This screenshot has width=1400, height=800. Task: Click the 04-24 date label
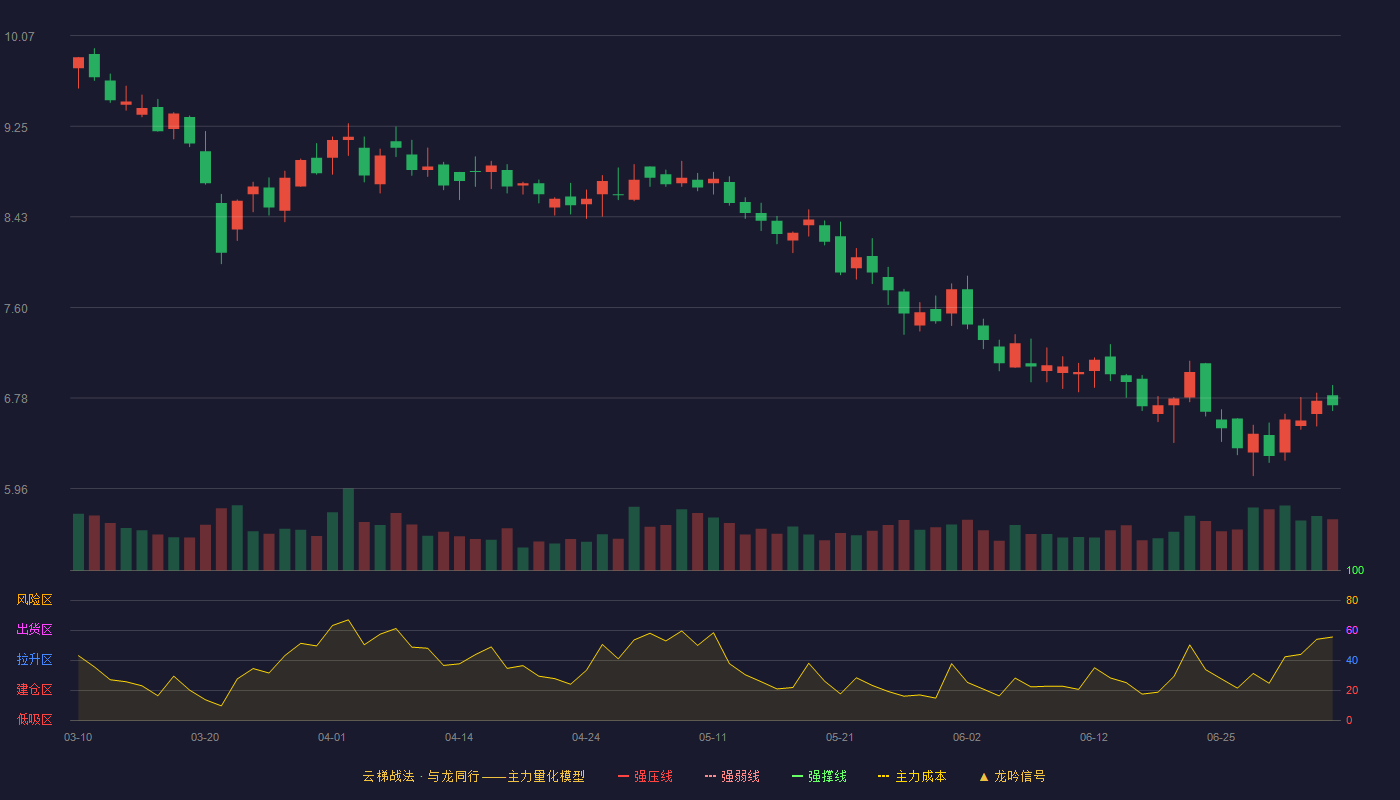(x=586, y=737)
